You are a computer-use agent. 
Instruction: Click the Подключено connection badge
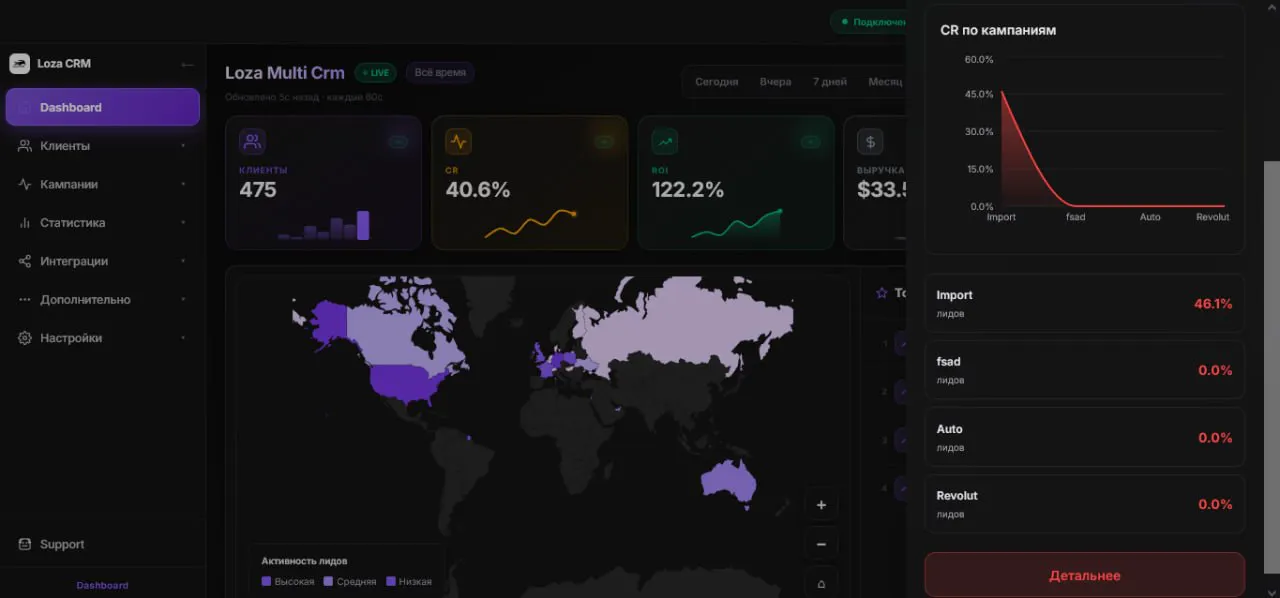click(869, 21)
